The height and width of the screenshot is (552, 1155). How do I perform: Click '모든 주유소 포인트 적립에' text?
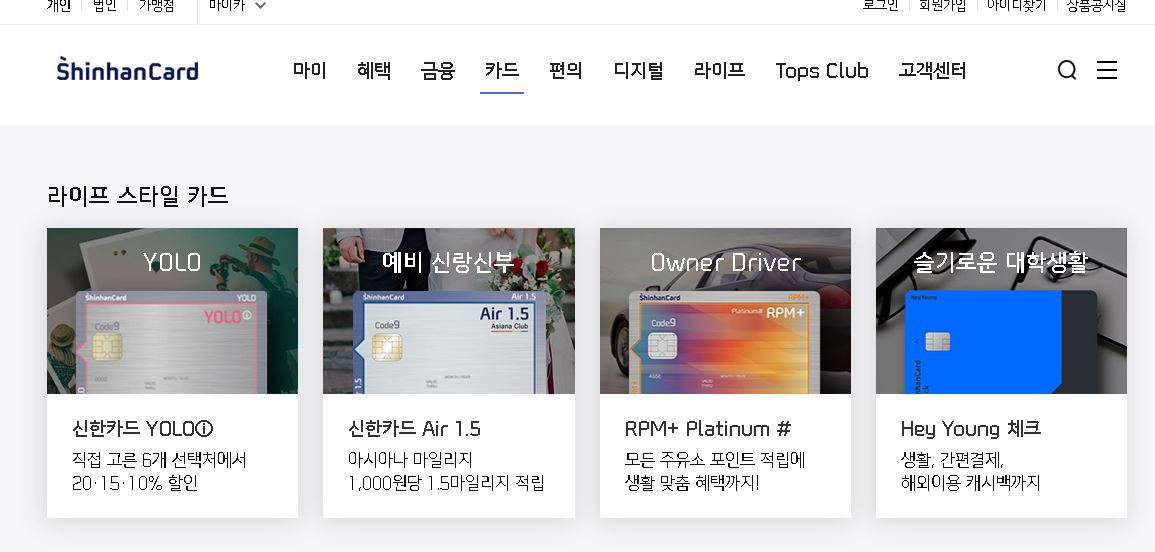715,460
